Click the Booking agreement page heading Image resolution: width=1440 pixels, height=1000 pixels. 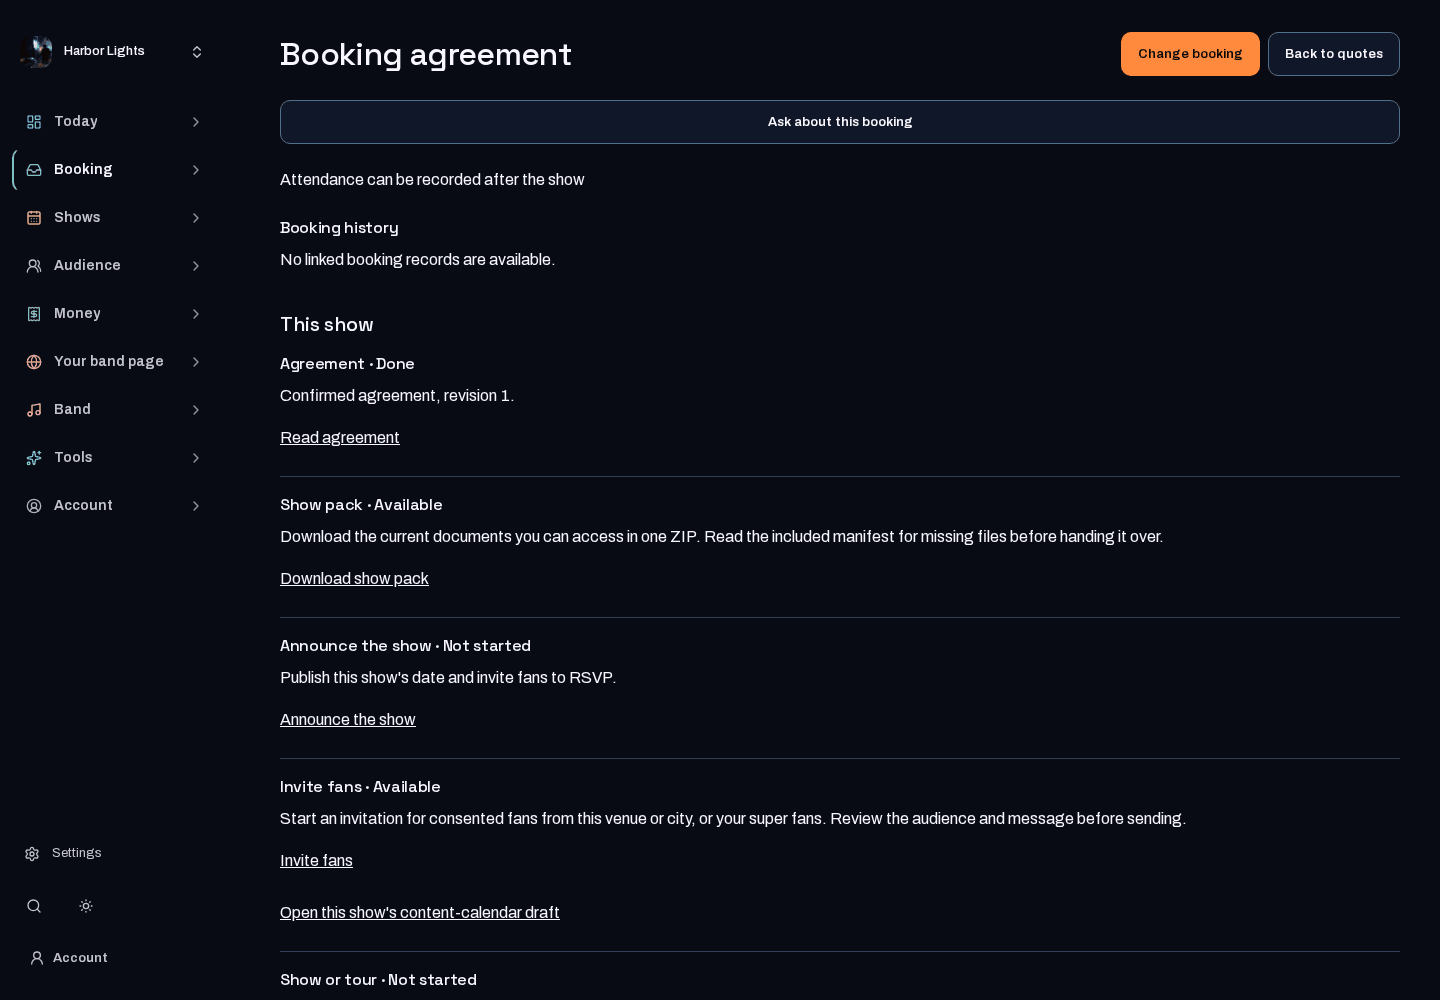(426, 54)
